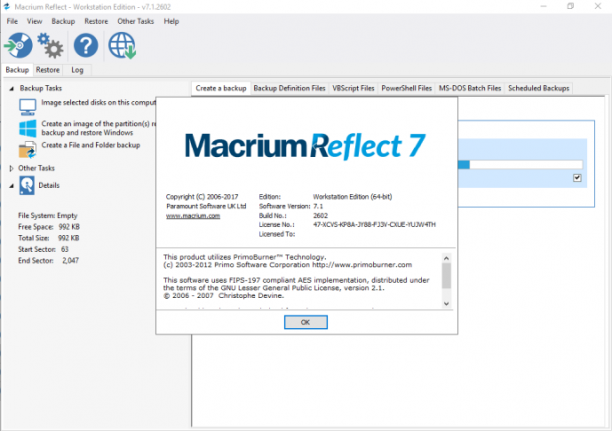The height and width of the screenshot is (431, 612).
Task: Click the End Sector 2,047 value
Action: click(x=70, y=260)
